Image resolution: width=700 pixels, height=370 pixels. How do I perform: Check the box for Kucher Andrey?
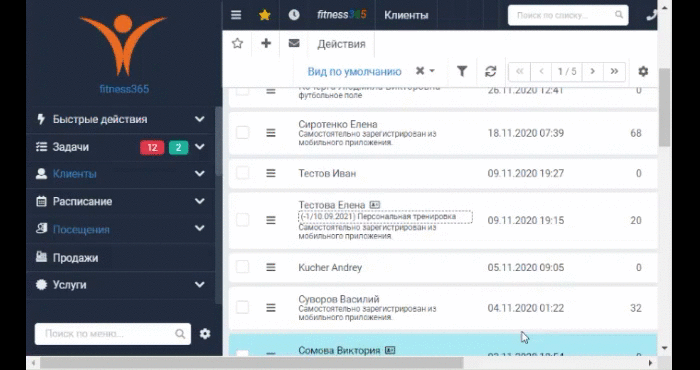pyautogui.click(x=242, y=267)
